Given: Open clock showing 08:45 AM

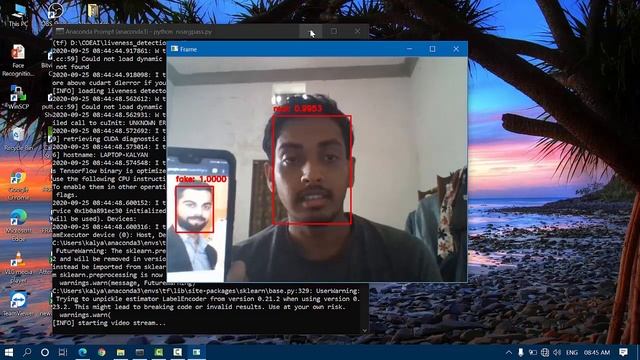Looking at the screenshot, I should tap(596, 352).
